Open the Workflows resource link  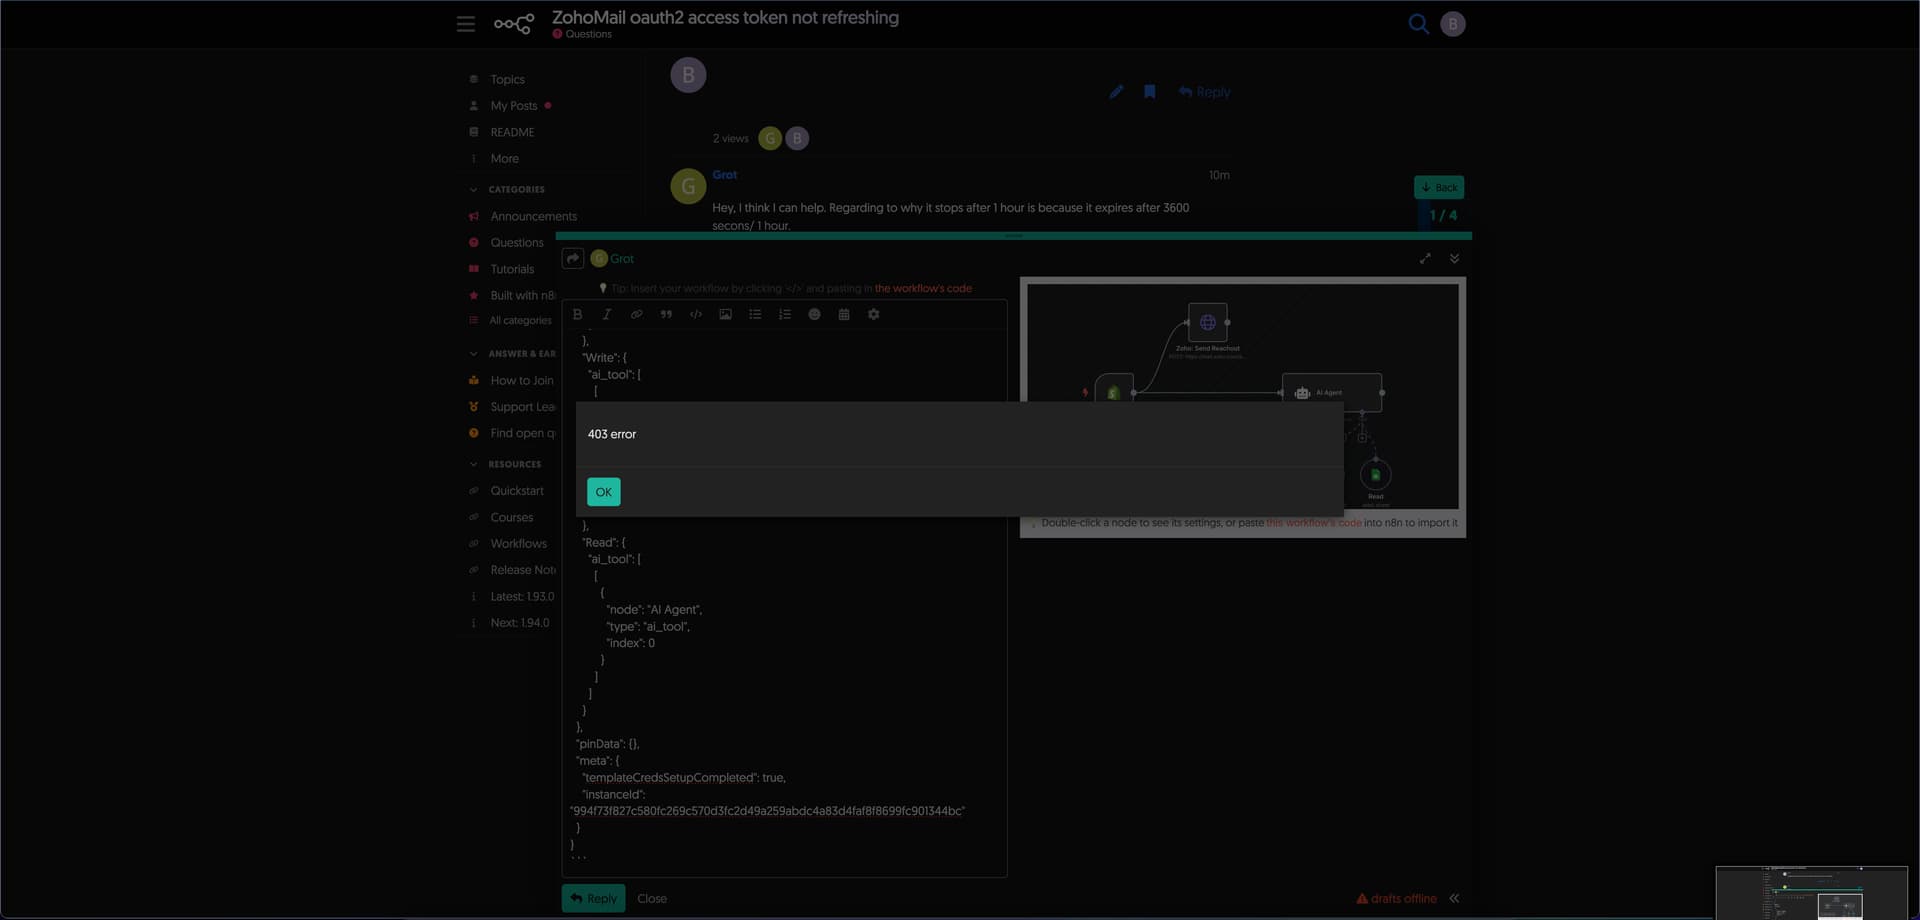tap(518, 544)
